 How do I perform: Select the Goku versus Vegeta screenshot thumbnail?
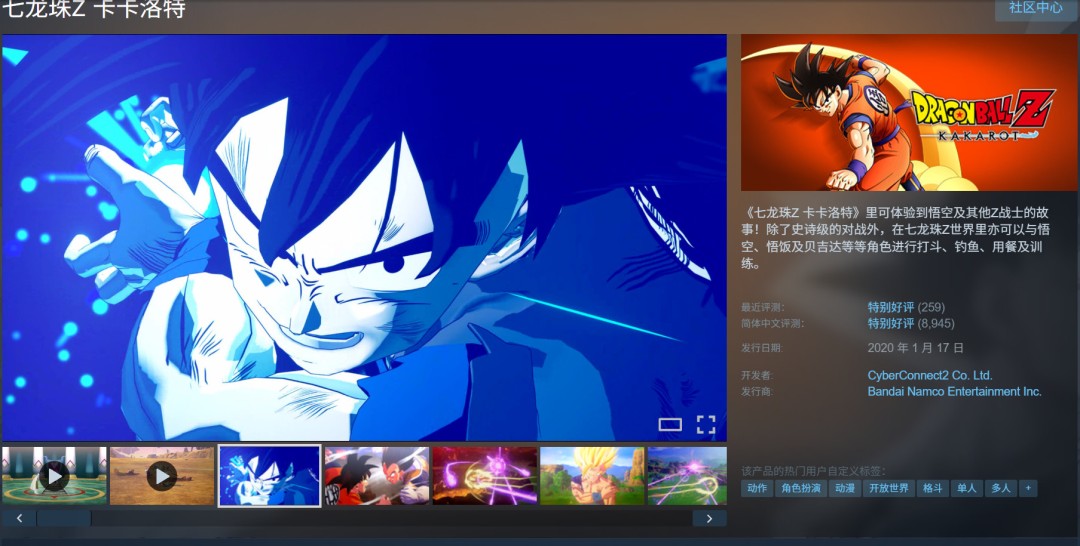point(376,476)
